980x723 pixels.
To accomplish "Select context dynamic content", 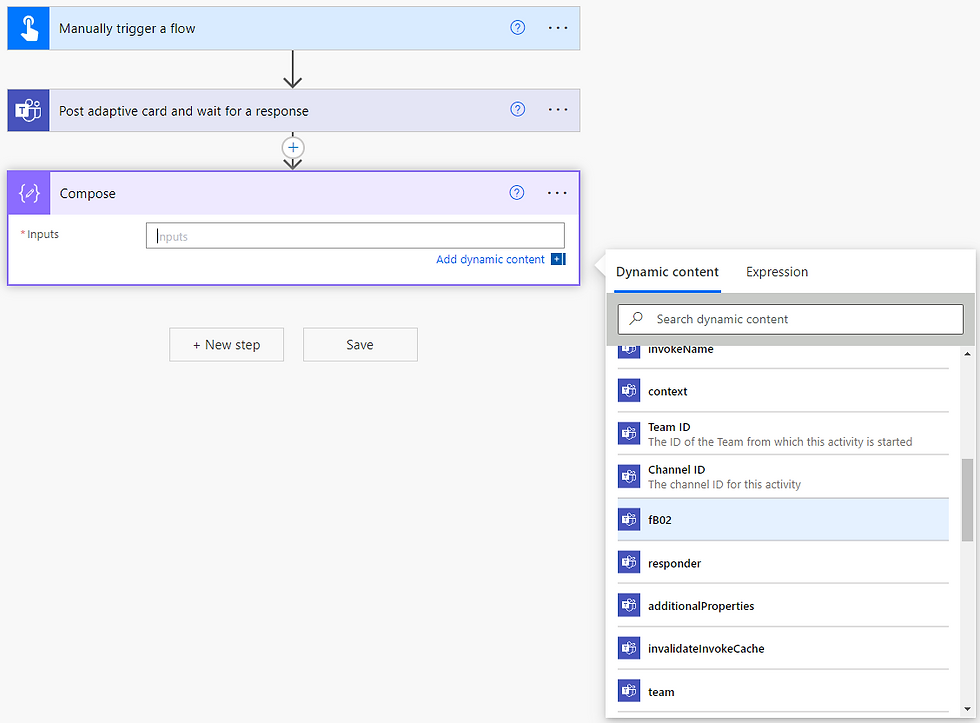I will pyautogui.click(x=783, y=391).
